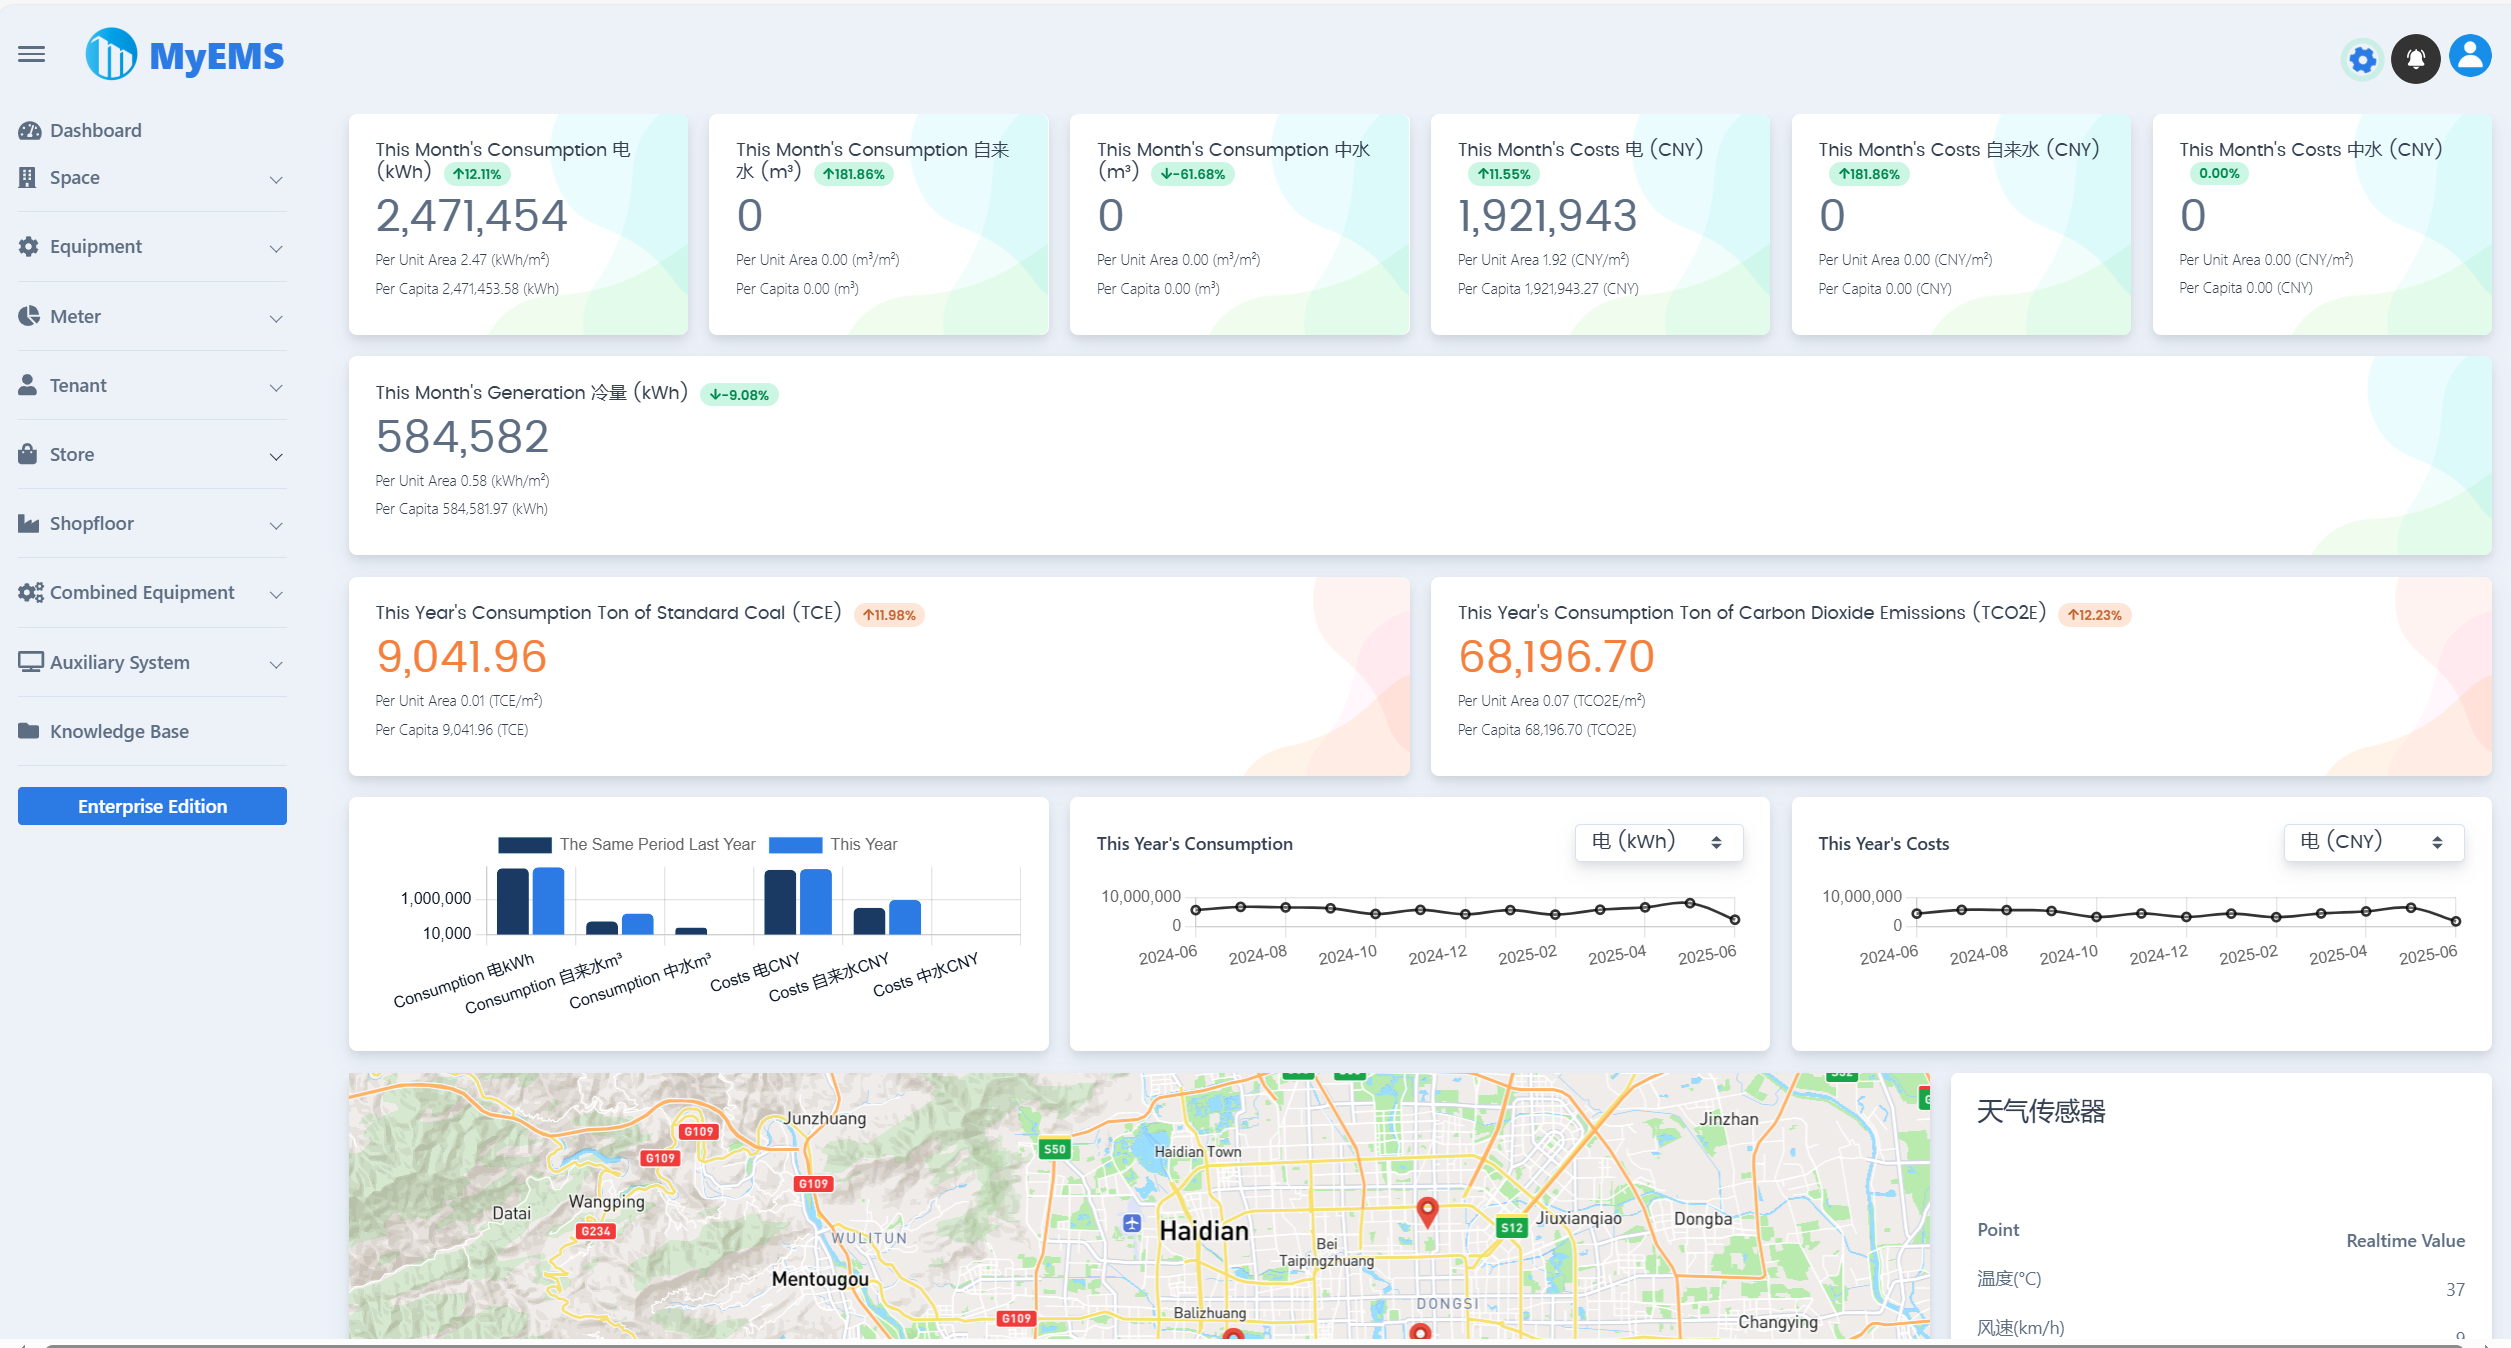This screenshot has width=2511, height=1348.
Task: Open notifications bell icon
Action: pyautogui.click(x=2415, y=59)
